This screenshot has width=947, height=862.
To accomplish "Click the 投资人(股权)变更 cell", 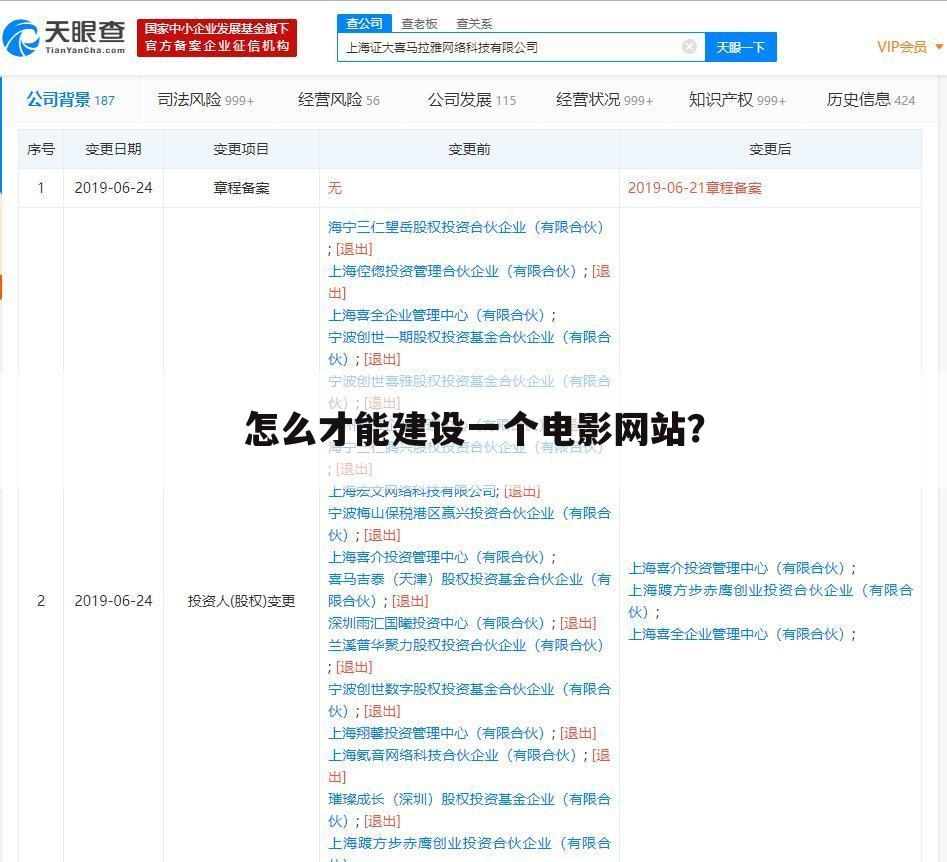I will [241, 601].
